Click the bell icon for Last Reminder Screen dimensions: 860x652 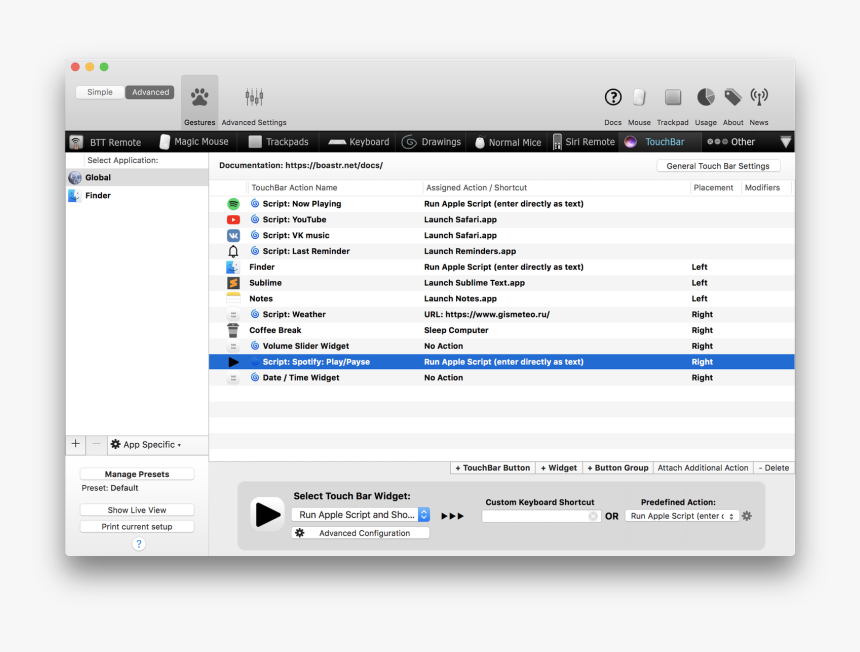coord(233,252)
